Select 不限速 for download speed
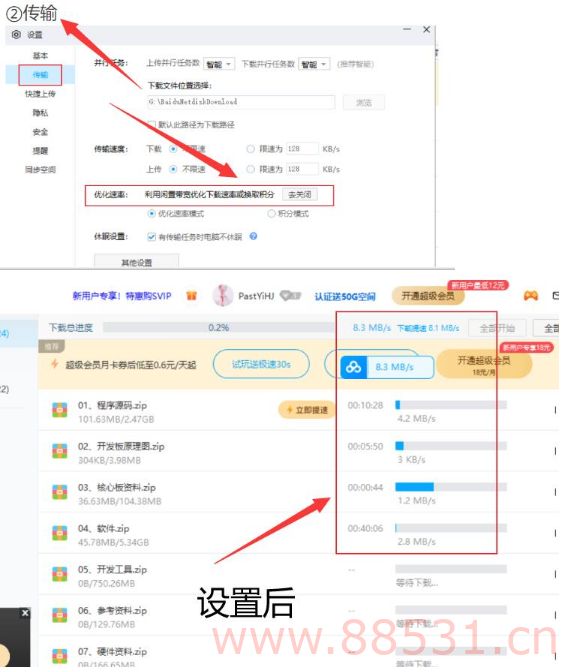565x670 pixels. [x=173, y=149]
